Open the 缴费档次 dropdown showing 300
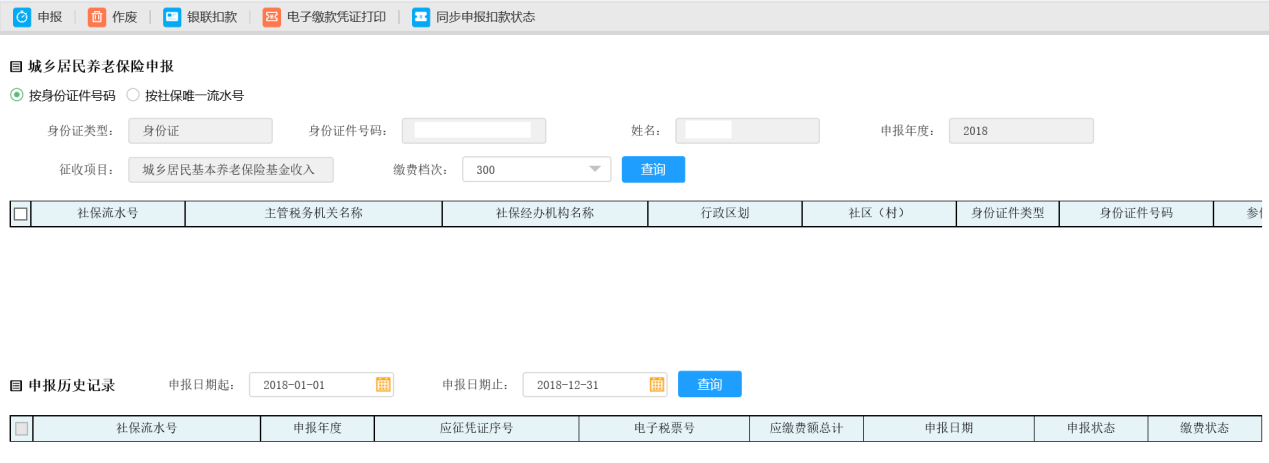 (x=537, y=170)
